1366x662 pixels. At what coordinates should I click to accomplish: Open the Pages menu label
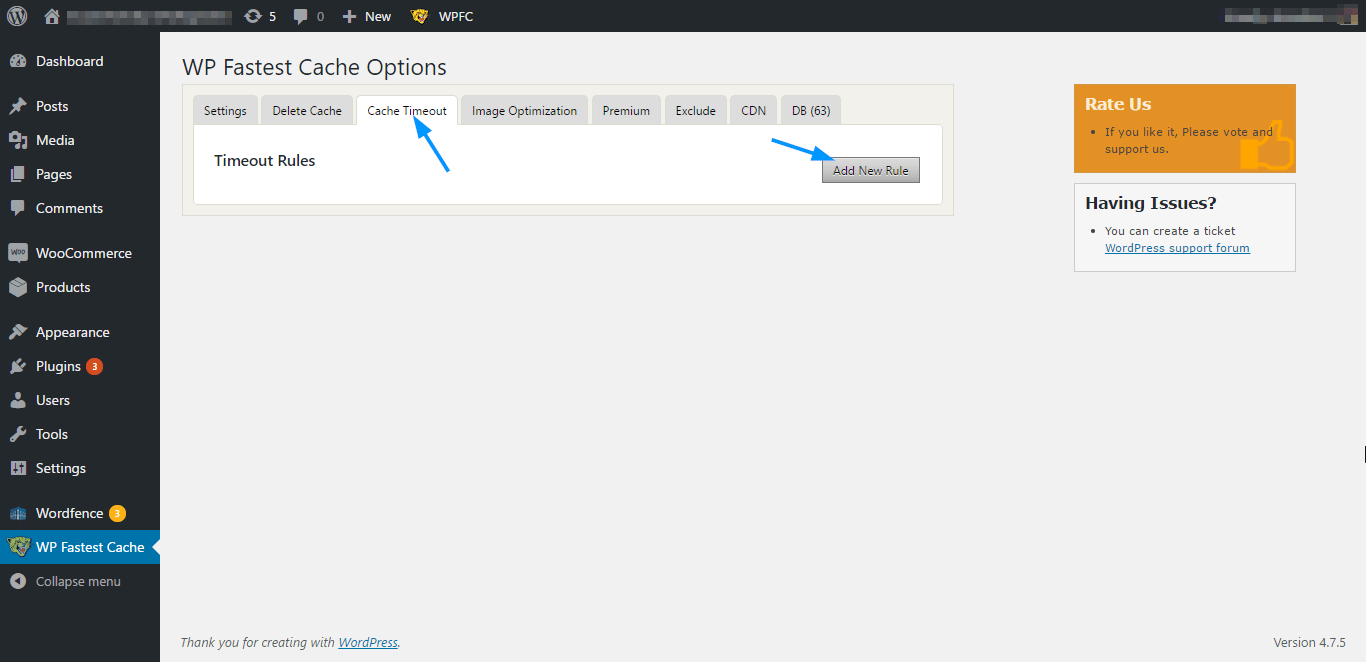(54, 174)
